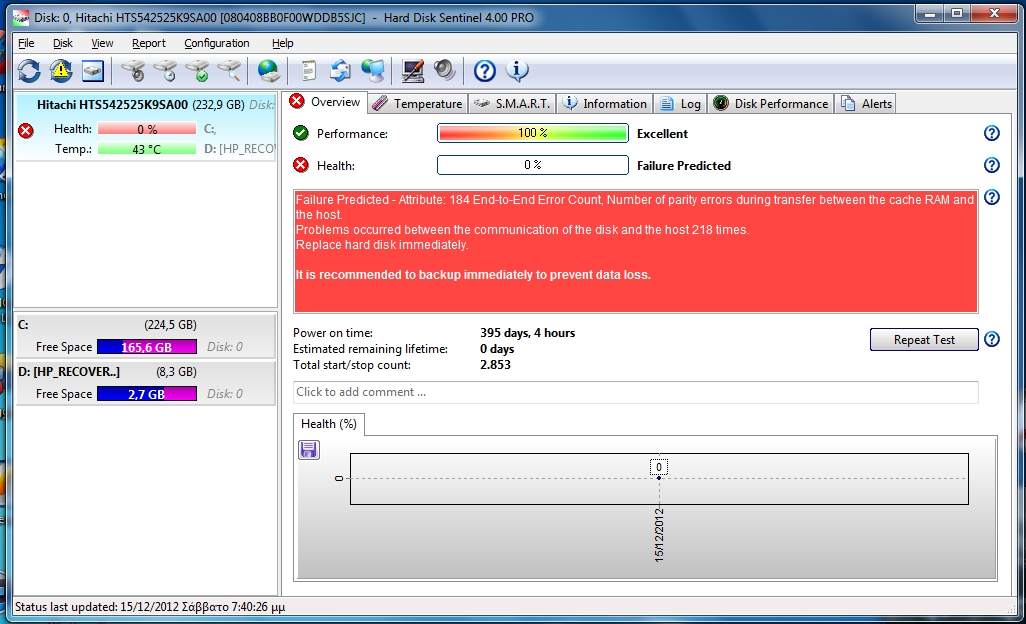
Task: Click the 'Excellent' performance text
Action: [x=662, y=133]
